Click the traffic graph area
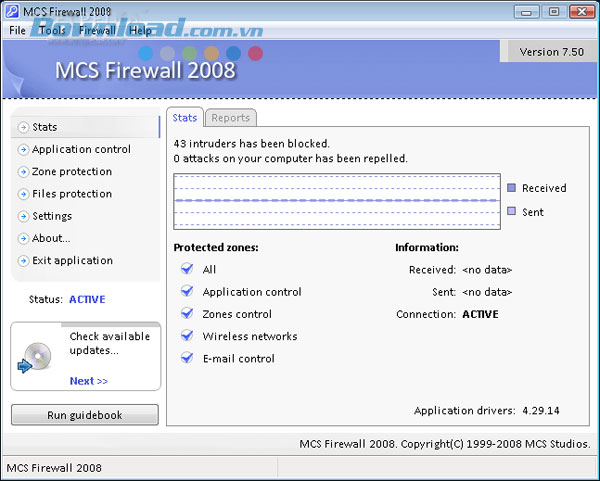Screen dimensions: 600x481 335,200
